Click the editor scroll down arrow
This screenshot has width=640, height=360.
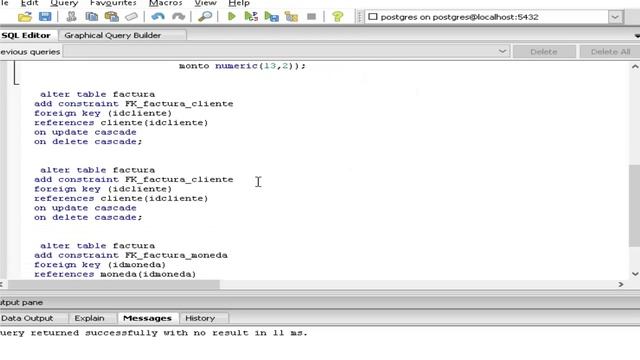point(635,274)
